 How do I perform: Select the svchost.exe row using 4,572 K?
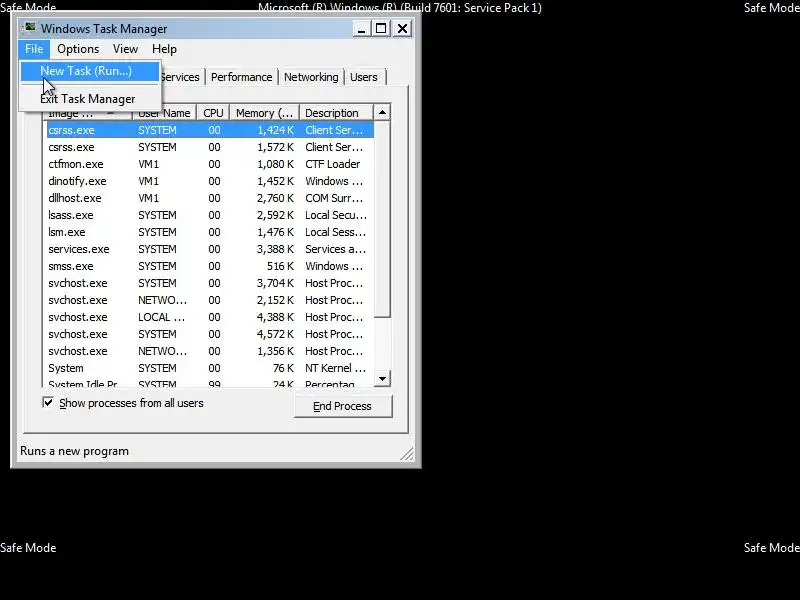coord(210,334)
